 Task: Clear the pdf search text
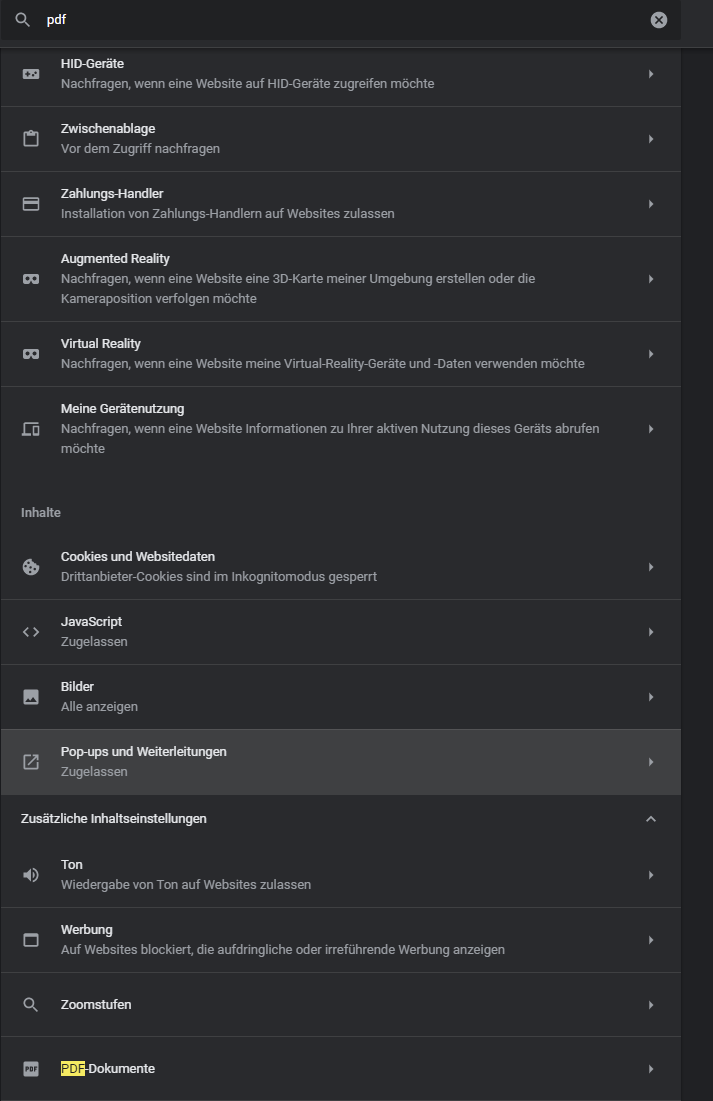click(x=659, y=20)
